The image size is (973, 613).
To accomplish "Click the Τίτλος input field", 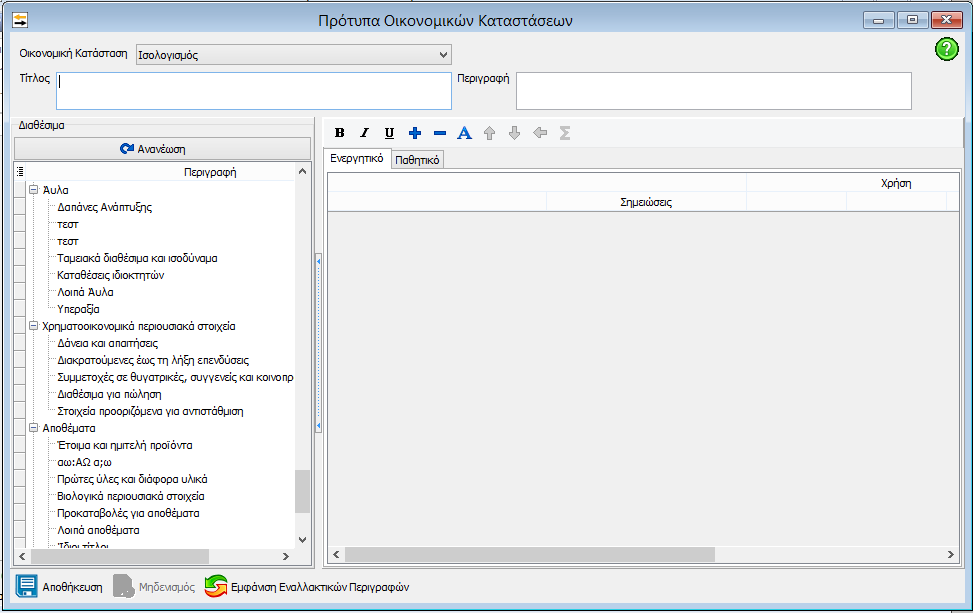I will tap(254, 91).
